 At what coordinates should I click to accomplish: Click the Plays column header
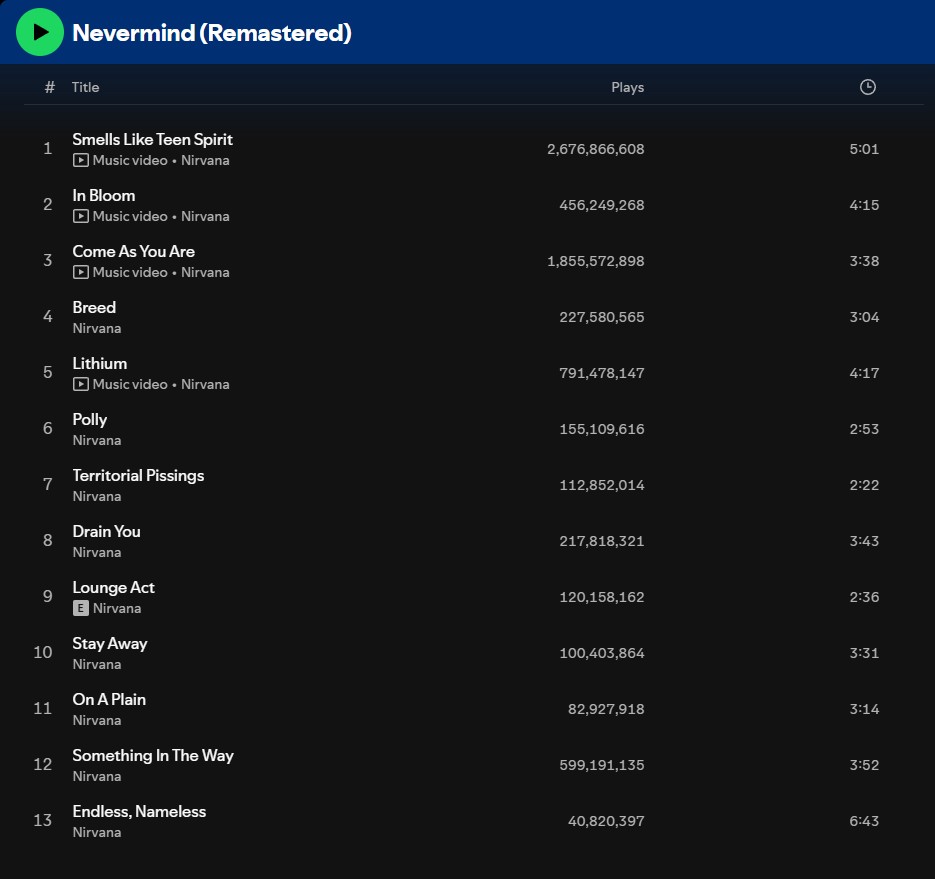pos(627,87)
